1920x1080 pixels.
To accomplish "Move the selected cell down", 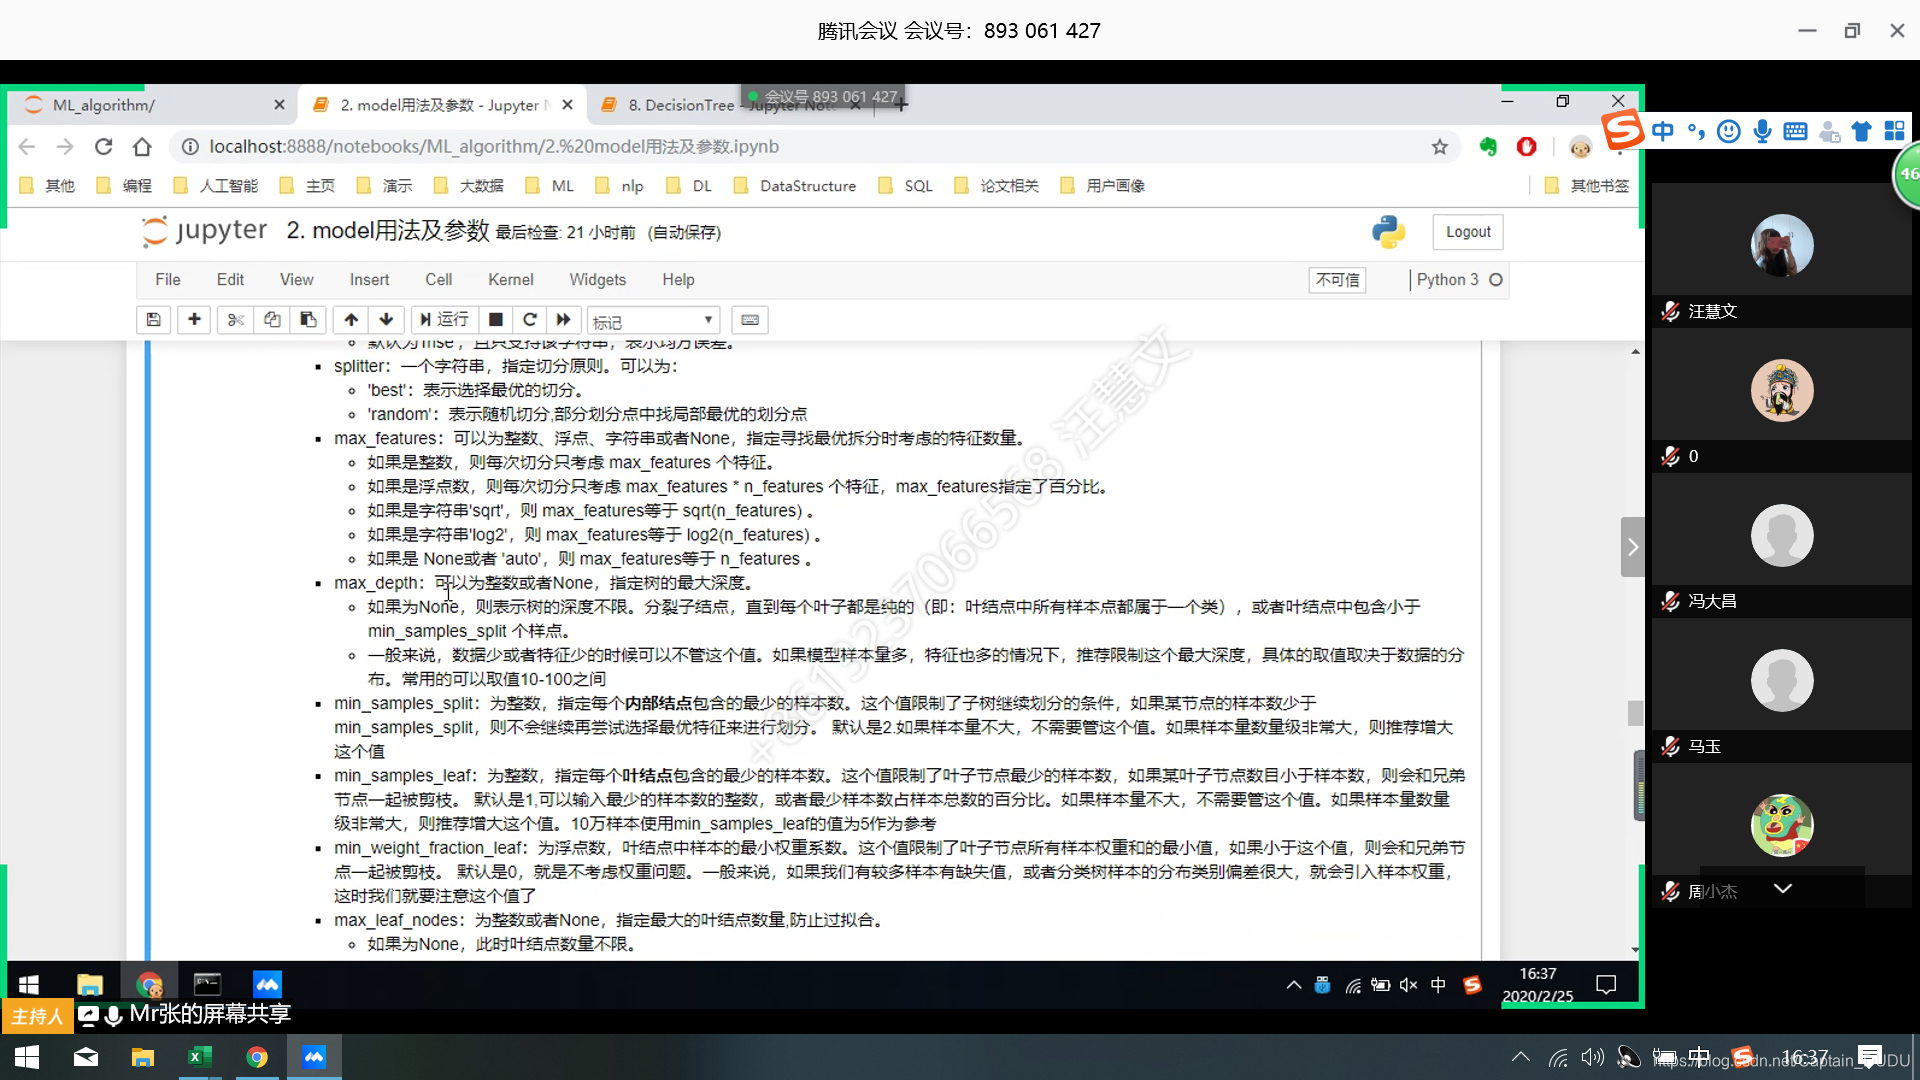I will pyautogui.click(x=386, y=320).
